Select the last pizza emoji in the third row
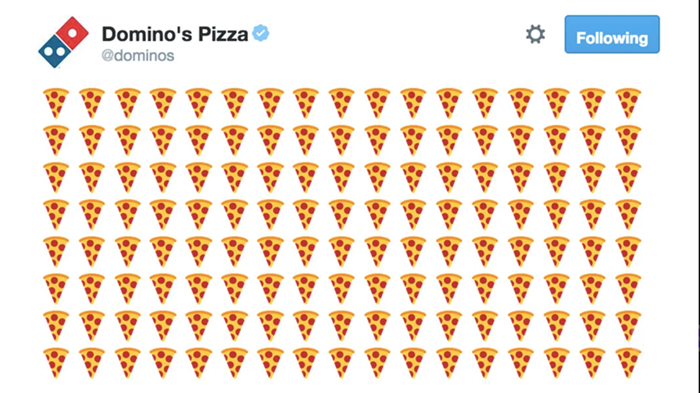Image resolution: width=700 pixels, height=393 pixels. pos(628,177)
